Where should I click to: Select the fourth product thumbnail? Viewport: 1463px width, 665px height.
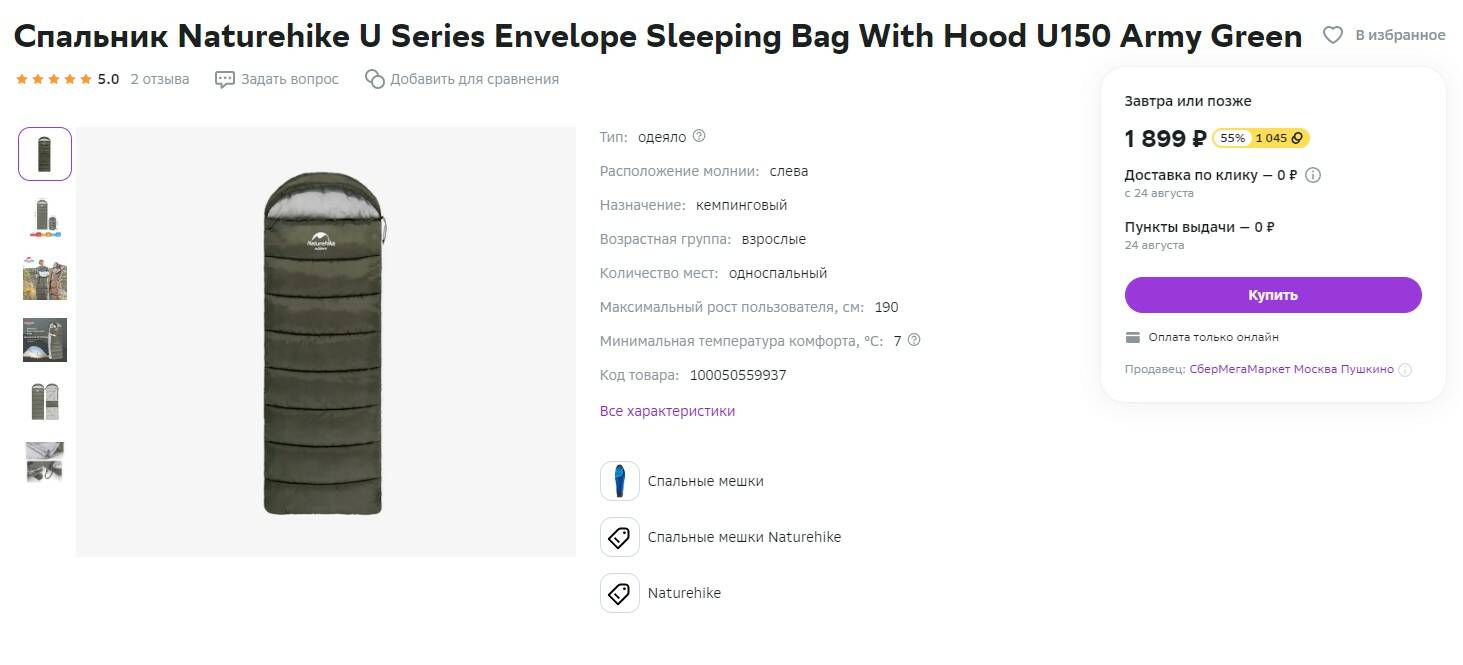[45, 340]
